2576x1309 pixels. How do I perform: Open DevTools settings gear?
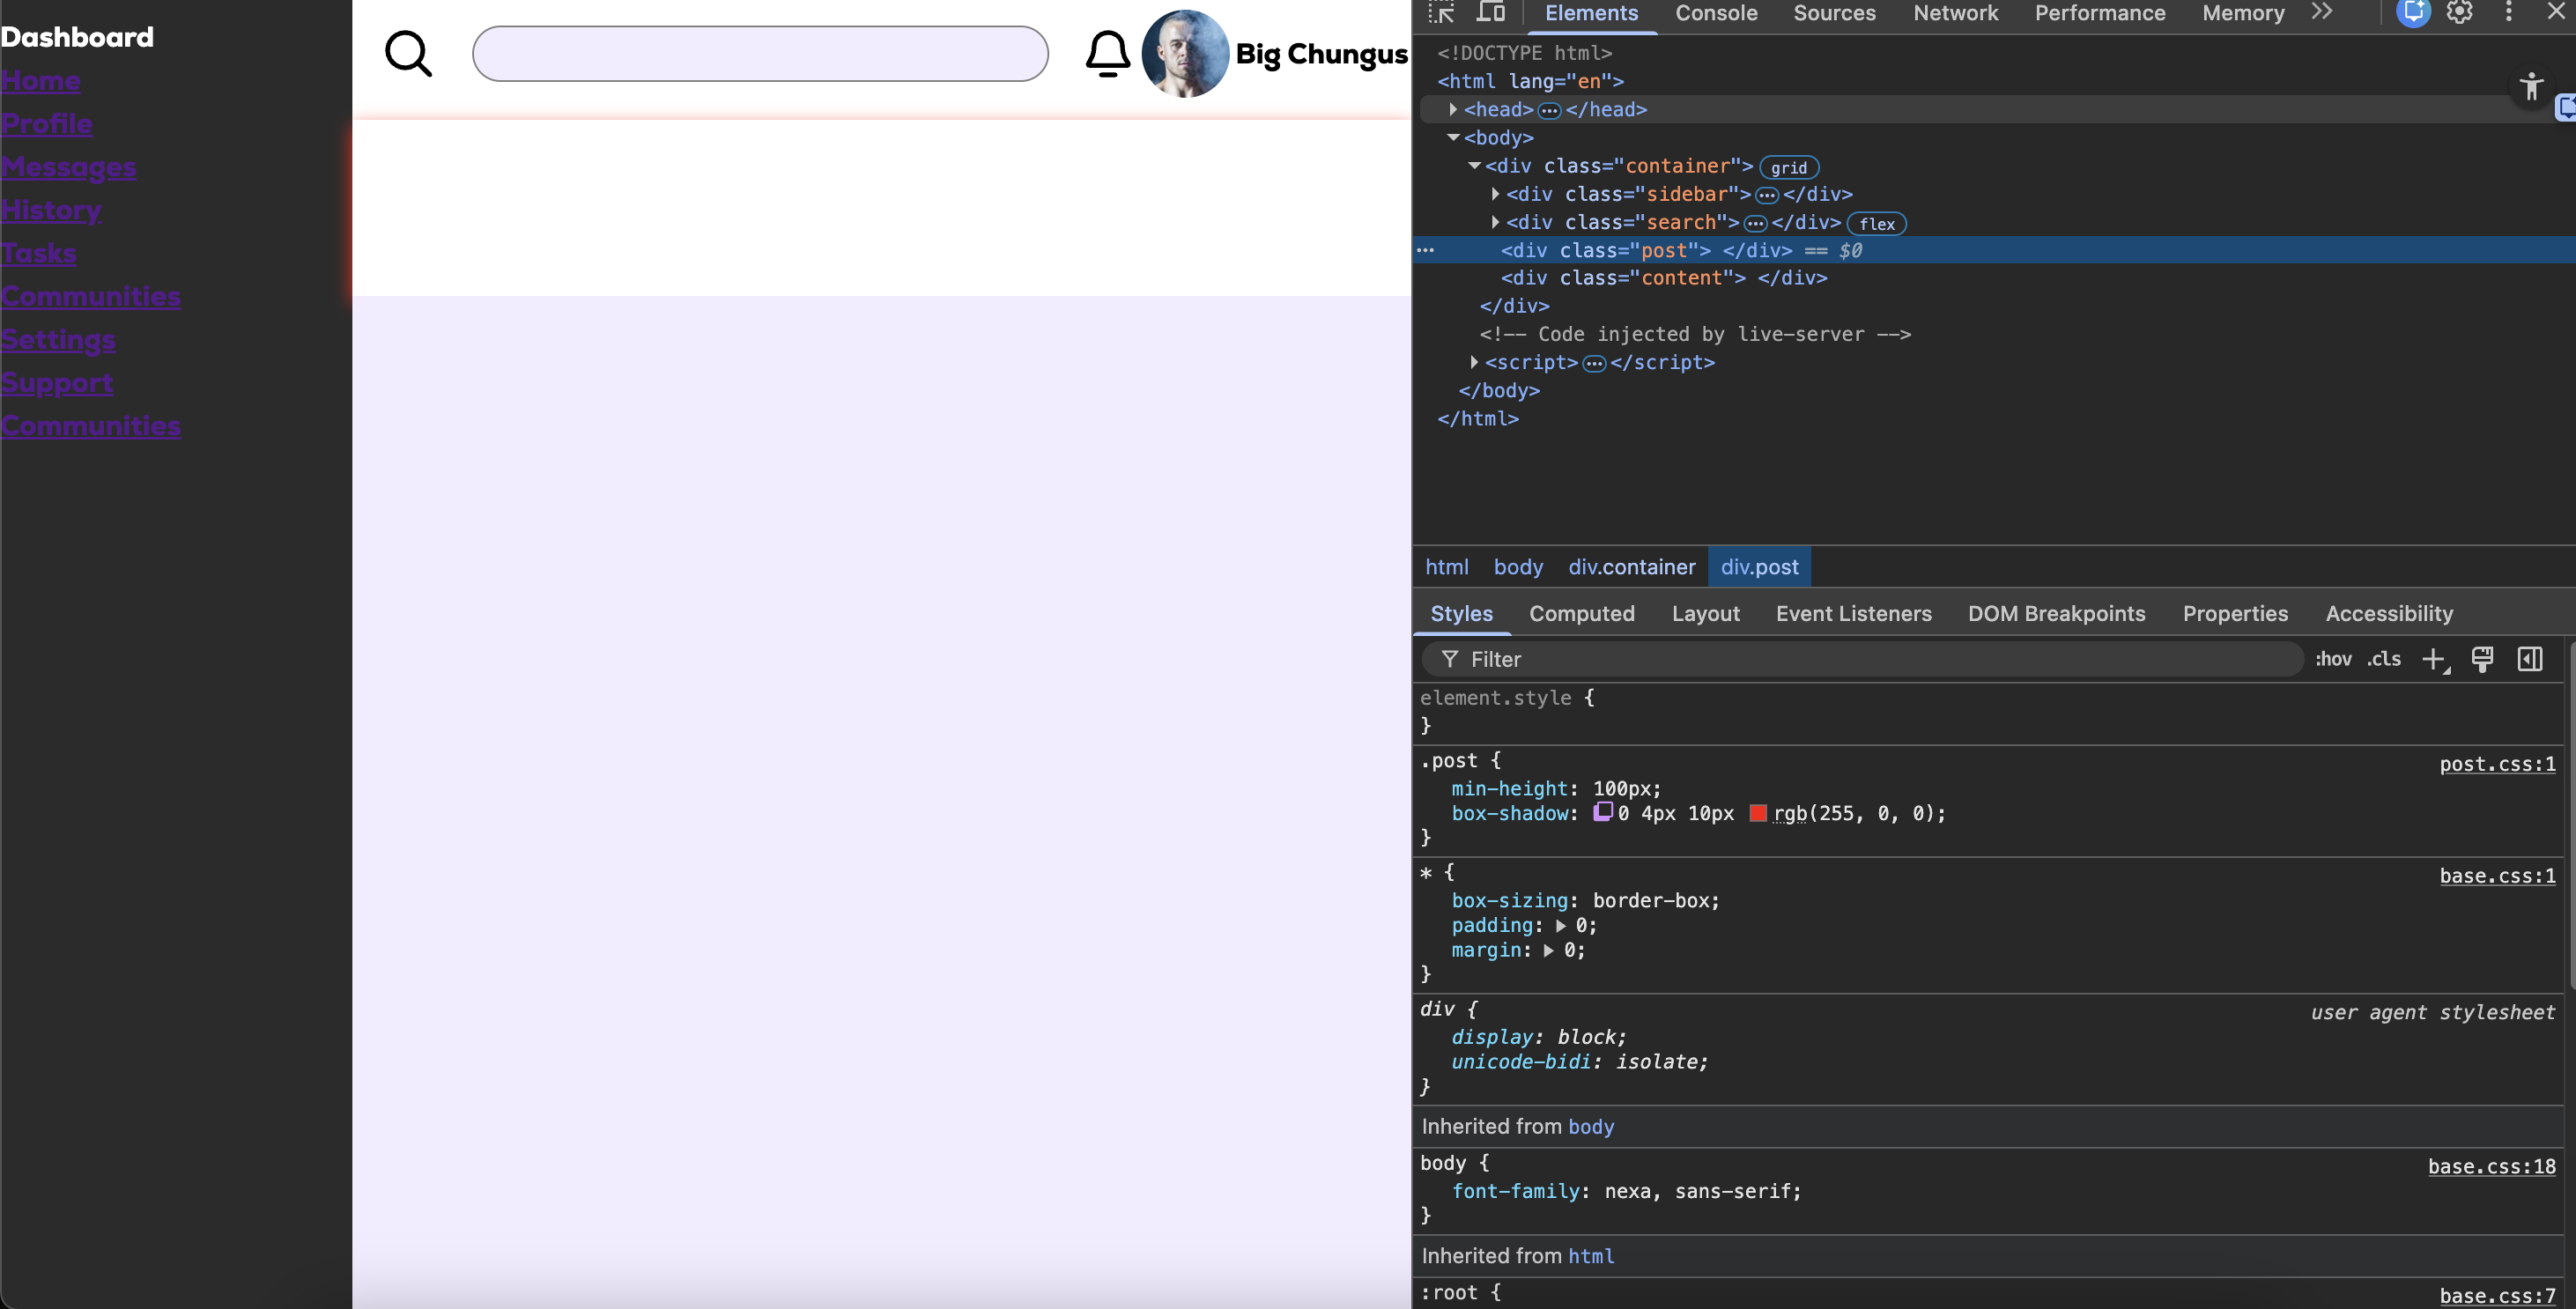[2459, 12]
